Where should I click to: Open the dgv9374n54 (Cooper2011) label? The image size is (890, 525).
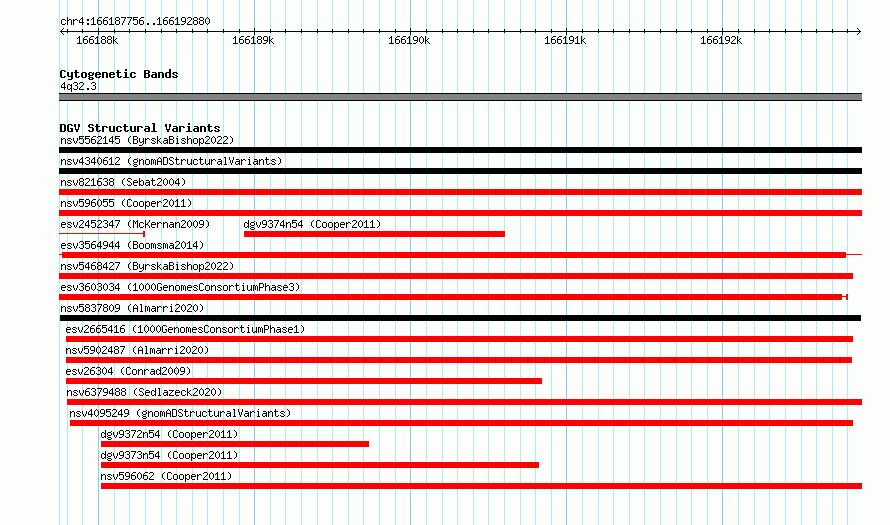[x=312, y=224]
